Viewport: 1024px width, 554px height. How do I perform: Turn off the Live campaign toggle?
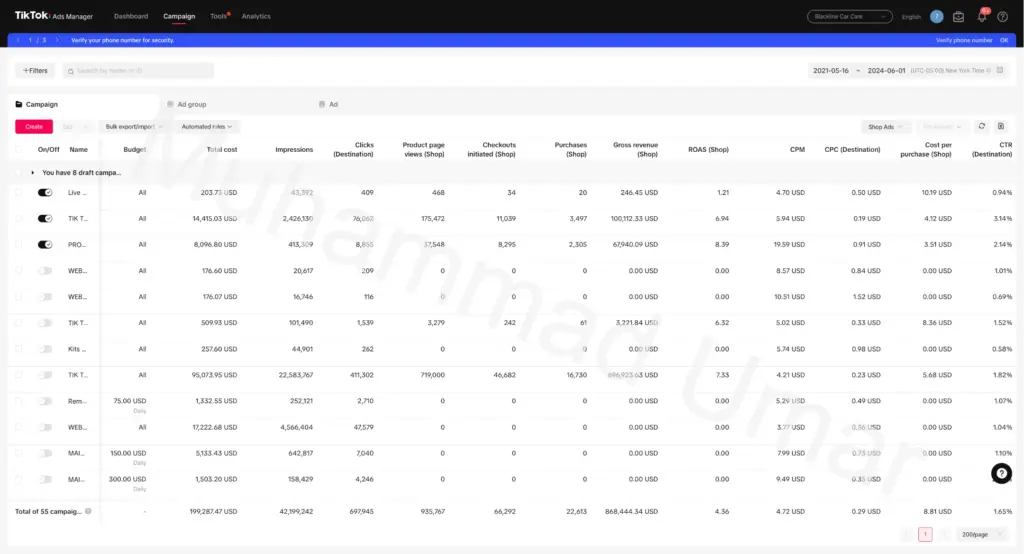click(45, 192)
